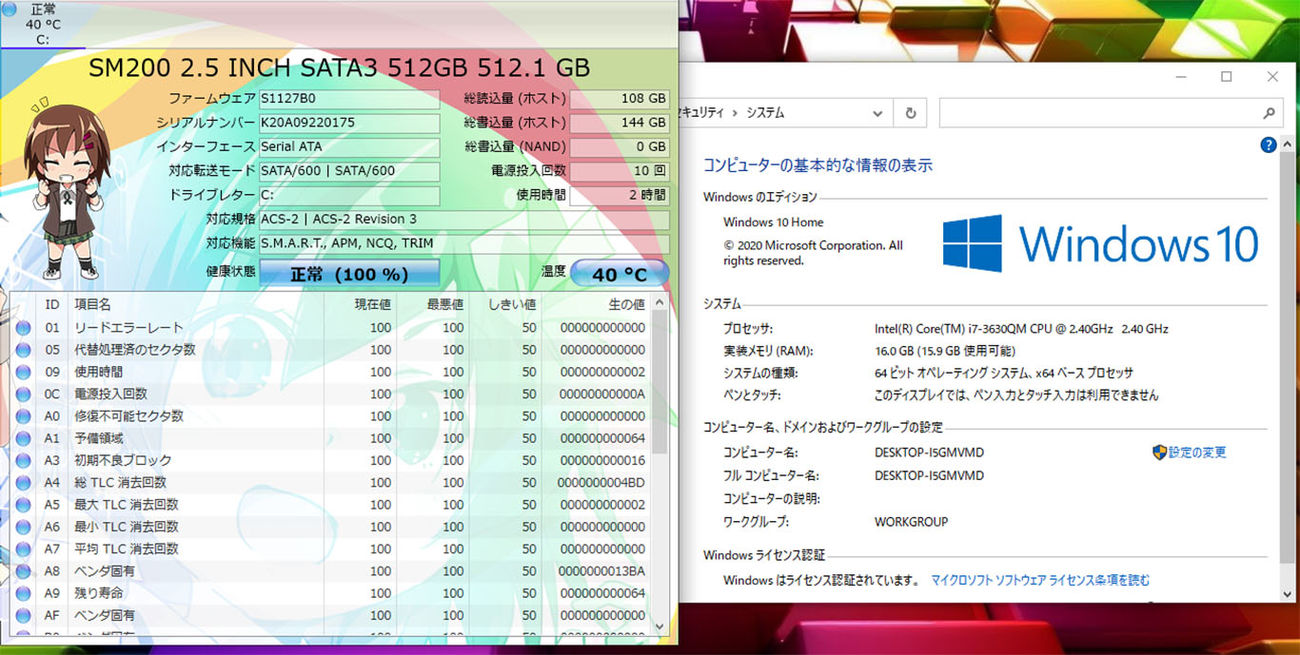
Task: Click the shield icon beside 設定の変更
Action: pos(1160,452)
